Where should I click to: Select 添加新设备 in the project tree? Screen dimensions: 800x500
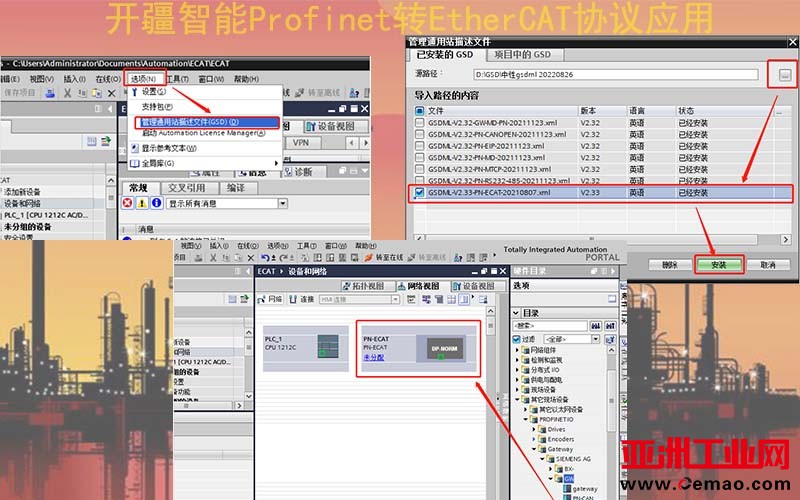[x=22, y=192]
